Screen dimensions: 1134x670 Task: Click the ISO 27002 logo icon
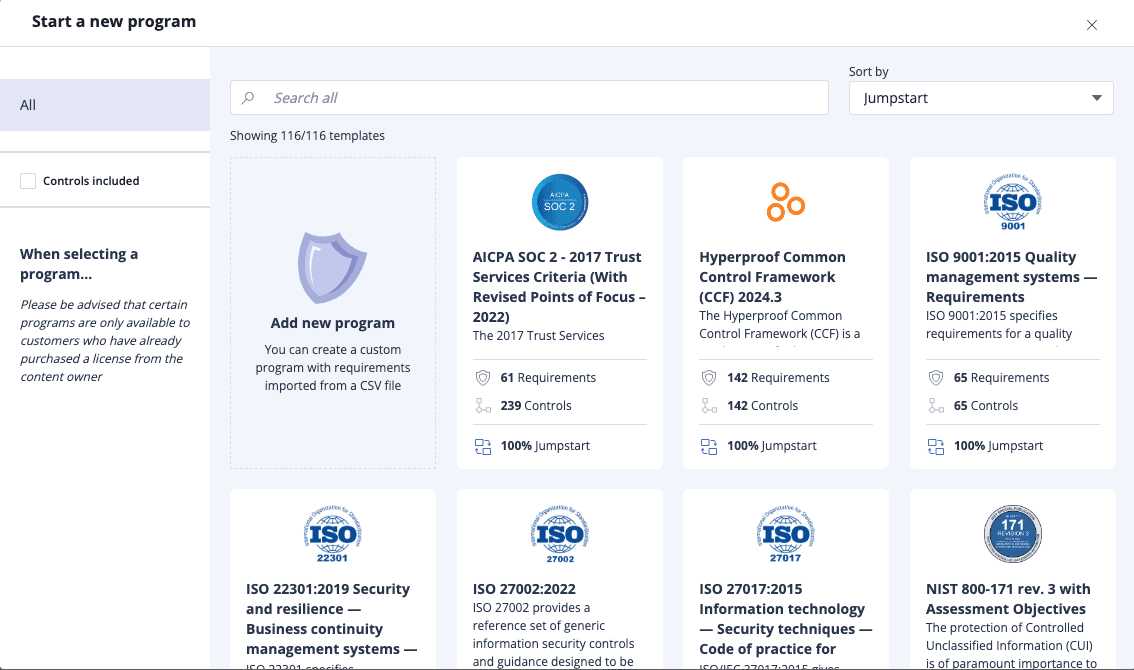click(x=559, y=534)
